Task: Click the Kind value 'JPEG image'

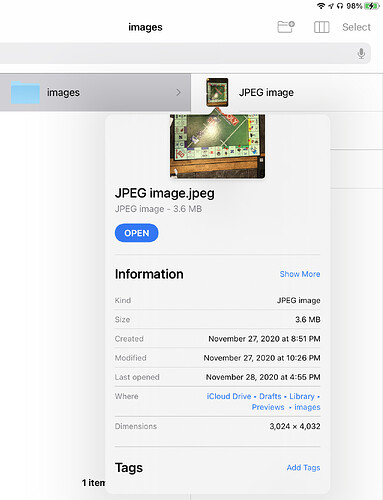Action: coord(299,300)
